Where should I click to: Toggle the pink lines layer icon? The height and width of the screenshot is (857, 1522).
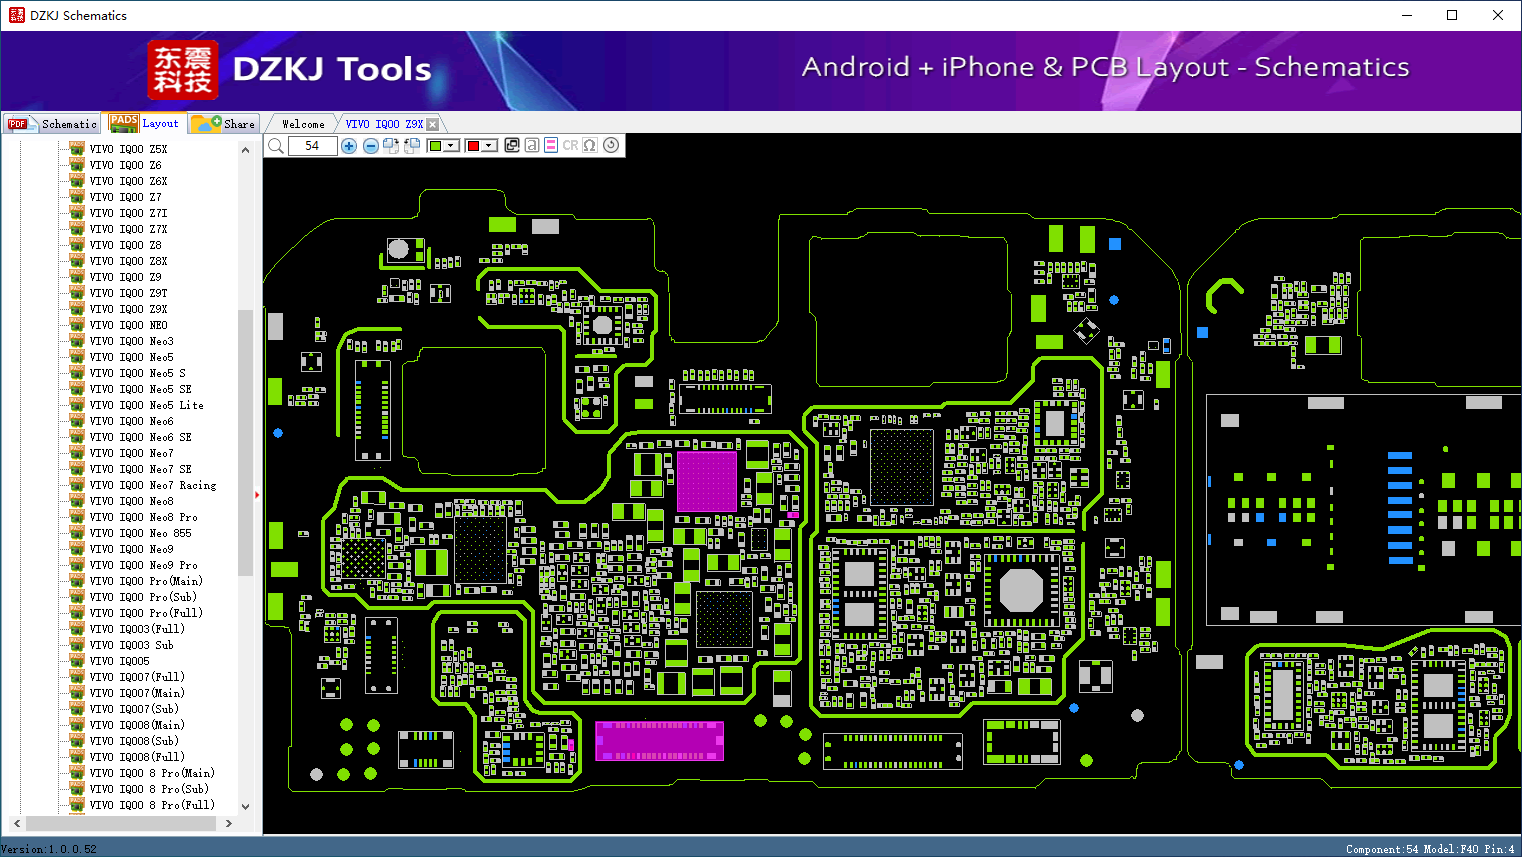pyautogui.click(x=551, y=145)
